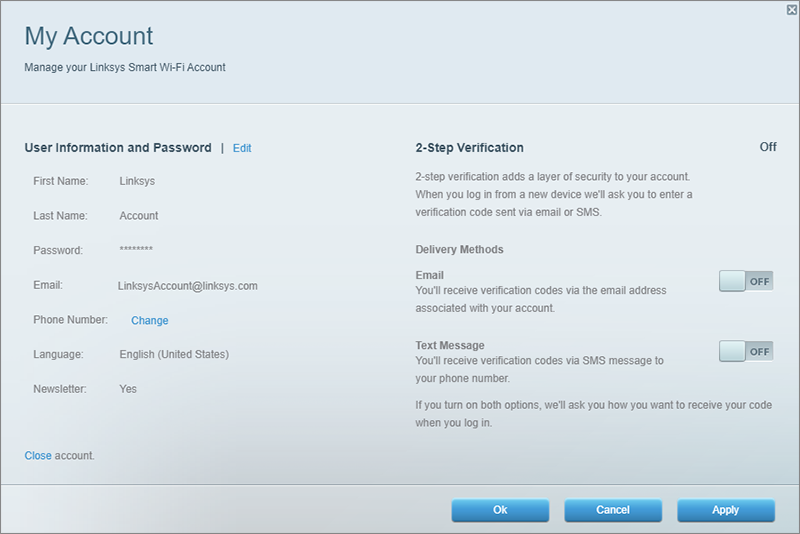
Task: Select the First Name value Linksys
Action: click(x=137, y=181)
